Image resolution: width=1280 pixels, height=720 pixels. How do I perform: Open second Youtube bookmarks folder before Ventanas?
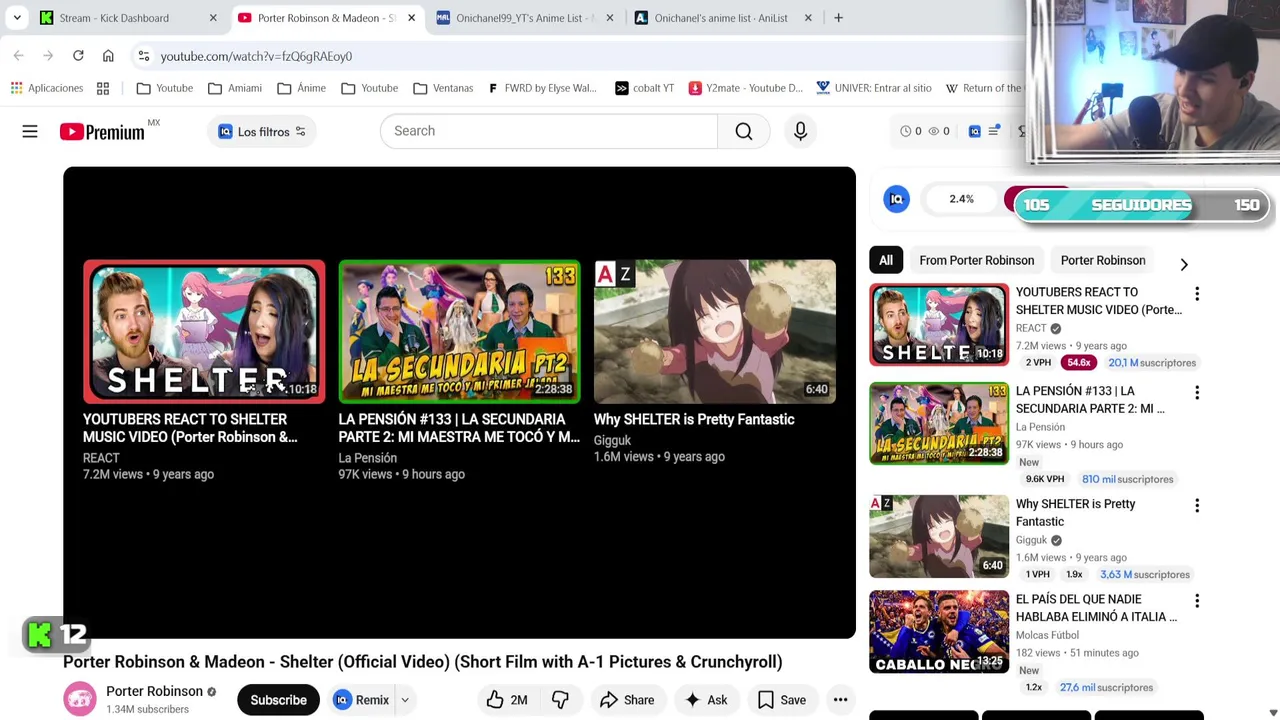click(370, 88)
